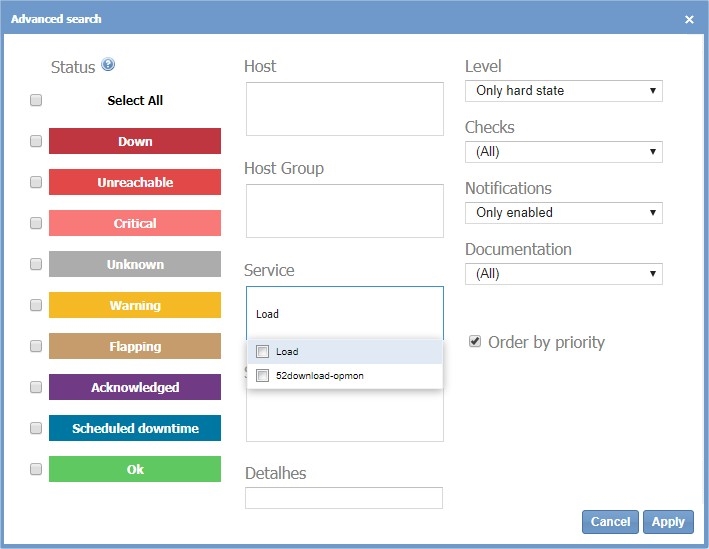Open the Notifications dropdown
This screenshot has width=709, height=549.
(563, 213)
